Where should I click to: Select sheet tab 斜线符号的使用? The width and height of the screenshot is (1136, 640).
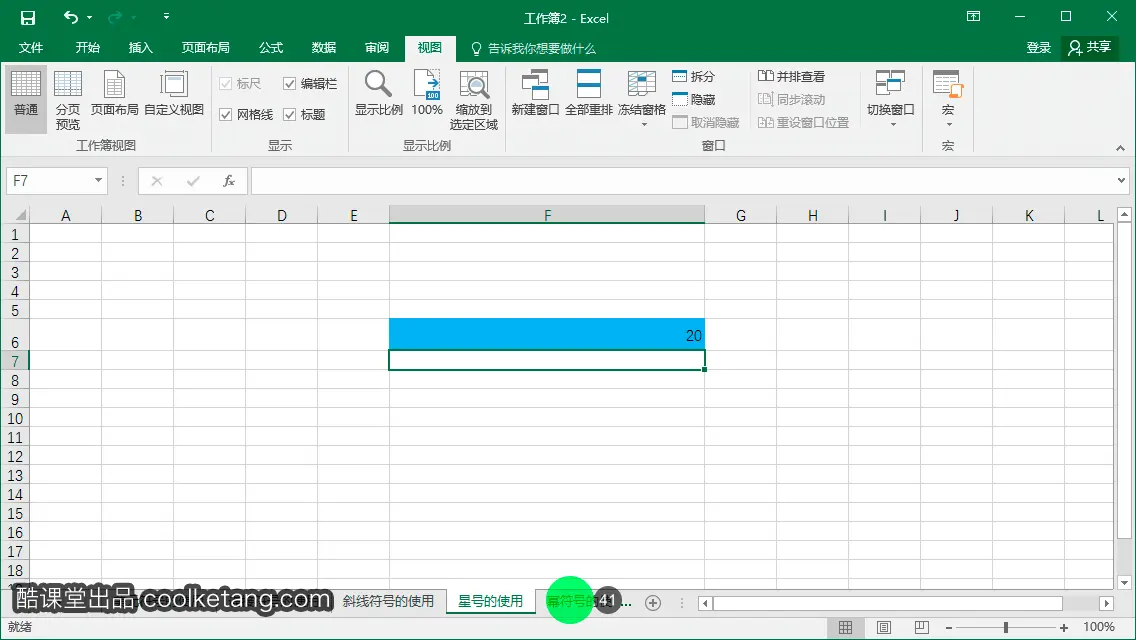388,602
